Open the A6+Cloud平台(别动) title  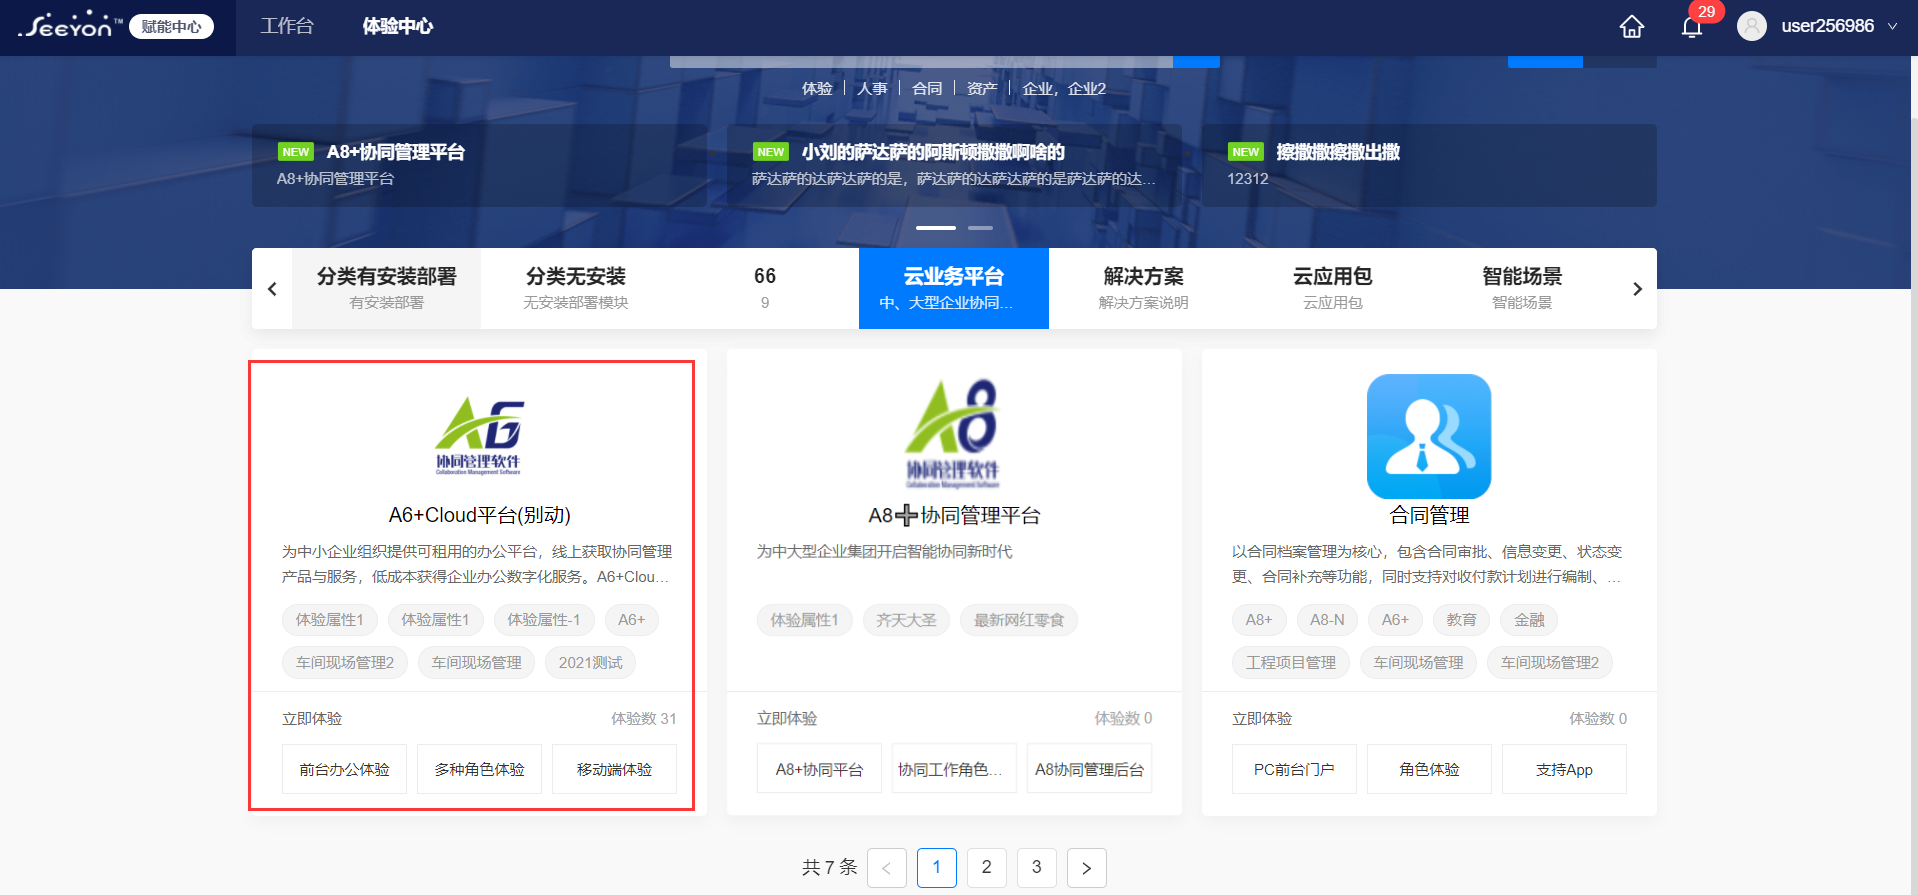pyautogui.click(x=479, y=515)
